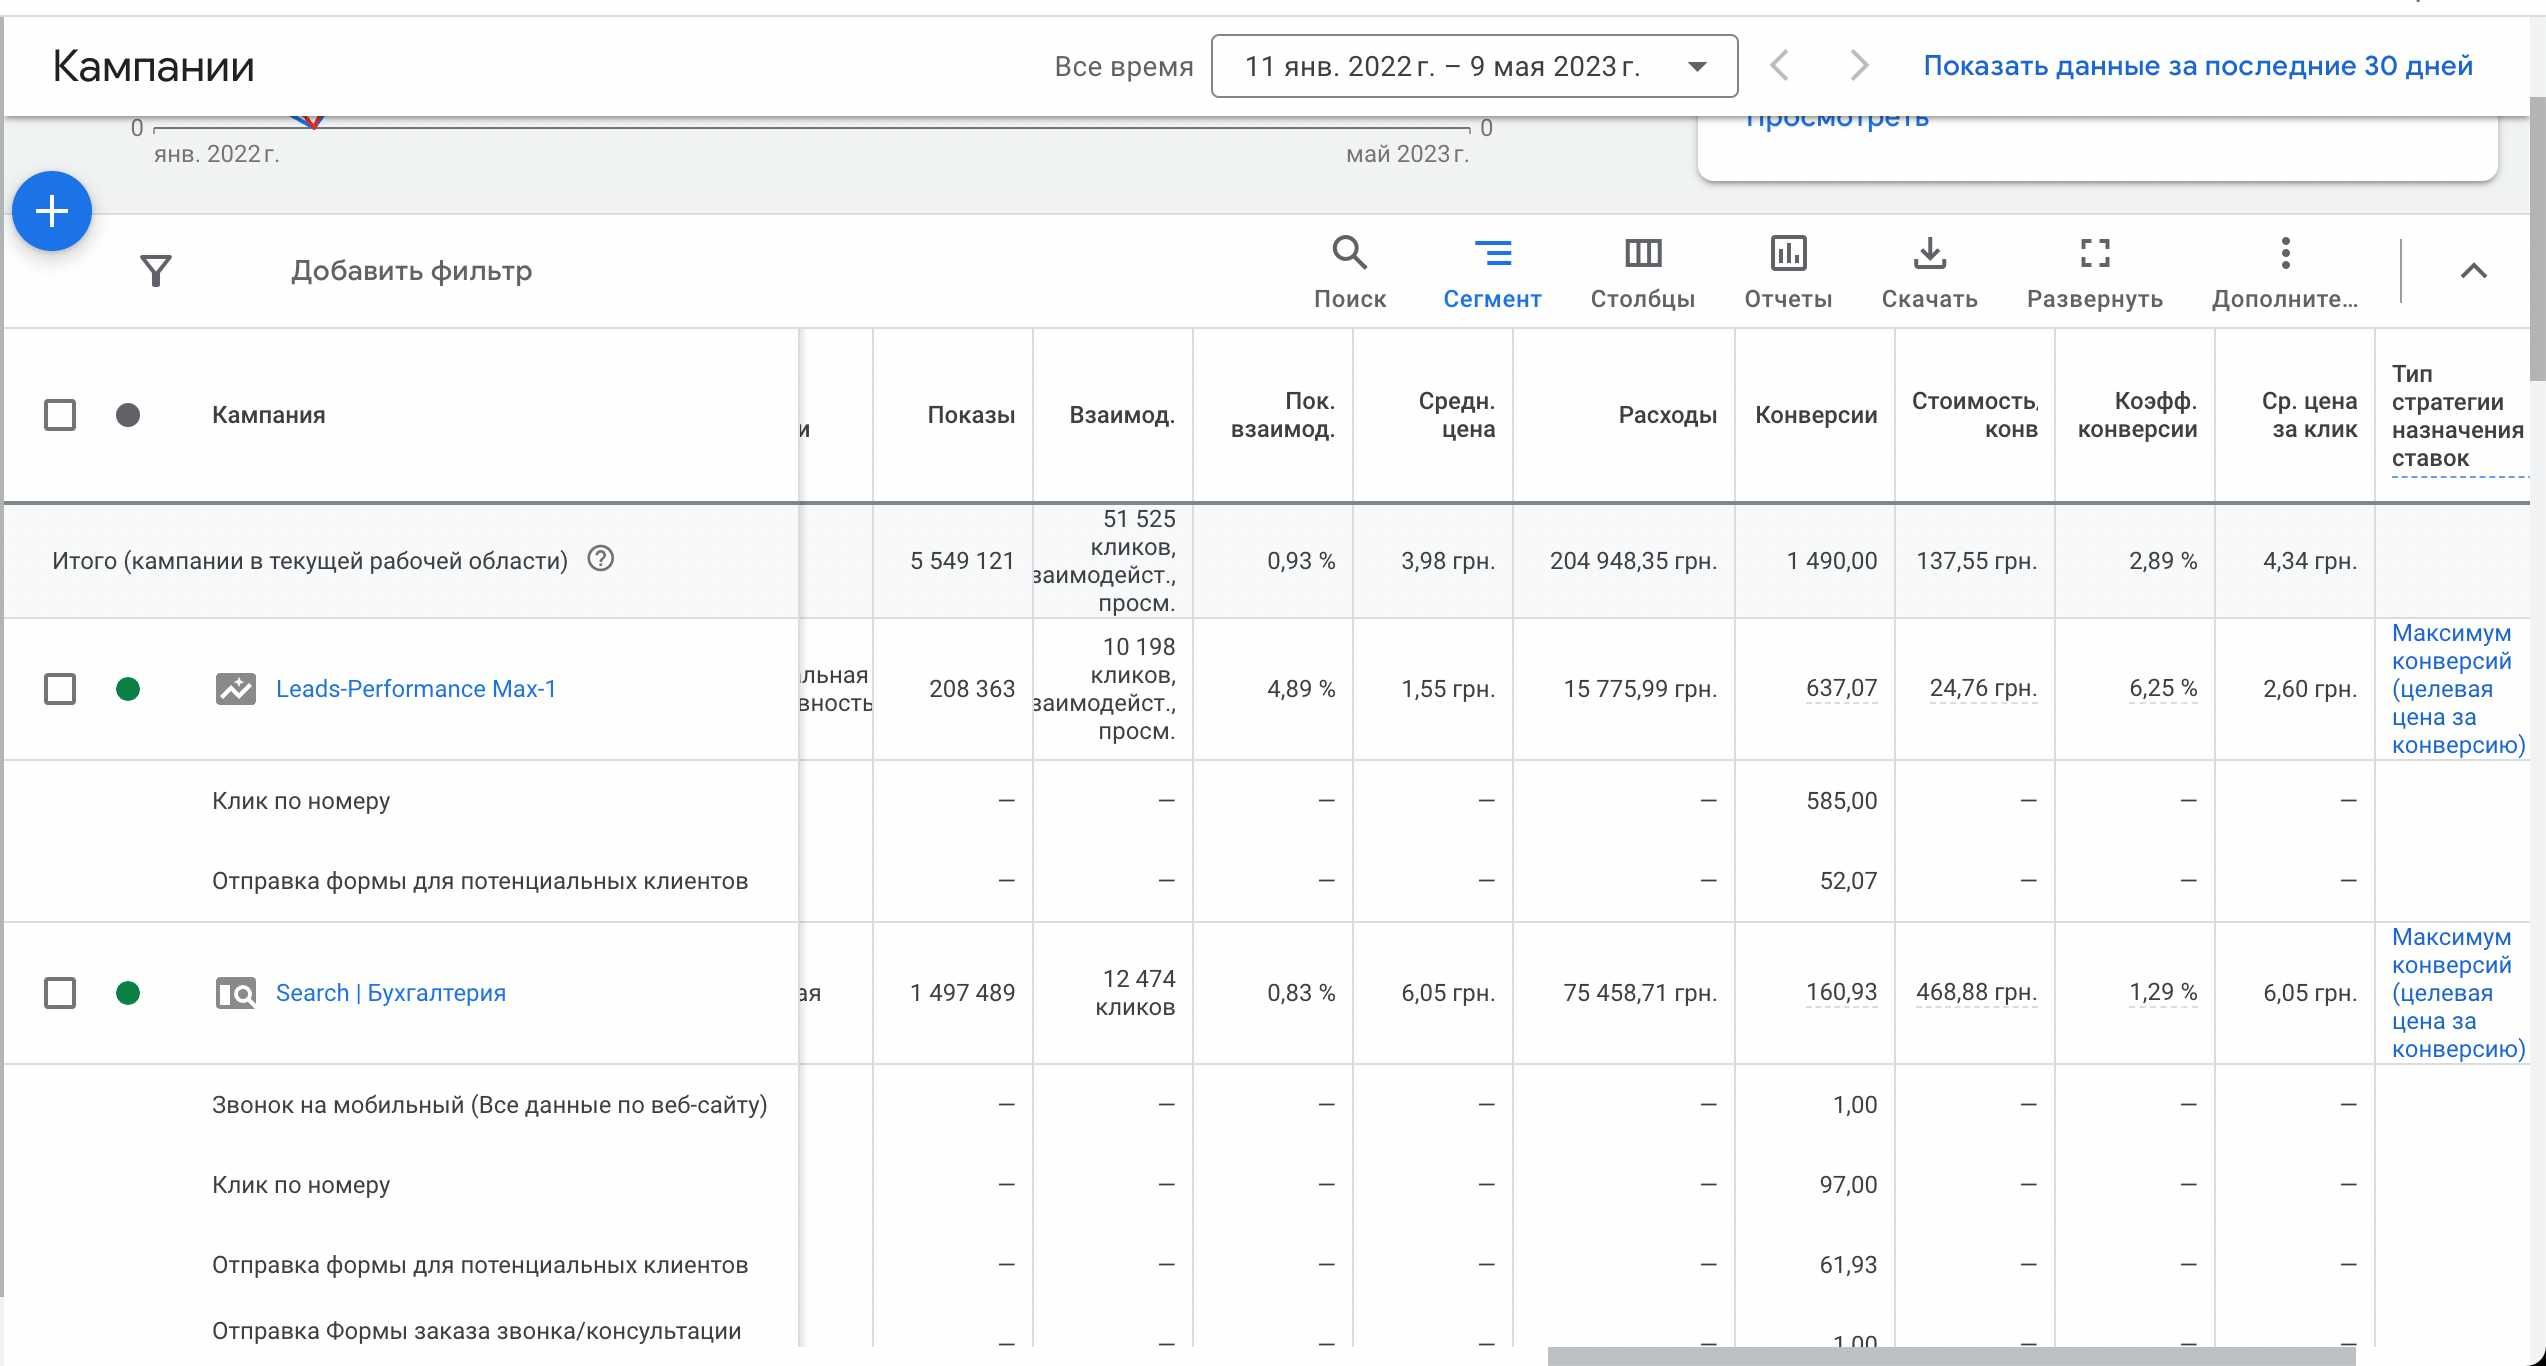The image size is (2546, 1366).
Task: Click the 637,07 conversions value
Action: pos(1841,688)
